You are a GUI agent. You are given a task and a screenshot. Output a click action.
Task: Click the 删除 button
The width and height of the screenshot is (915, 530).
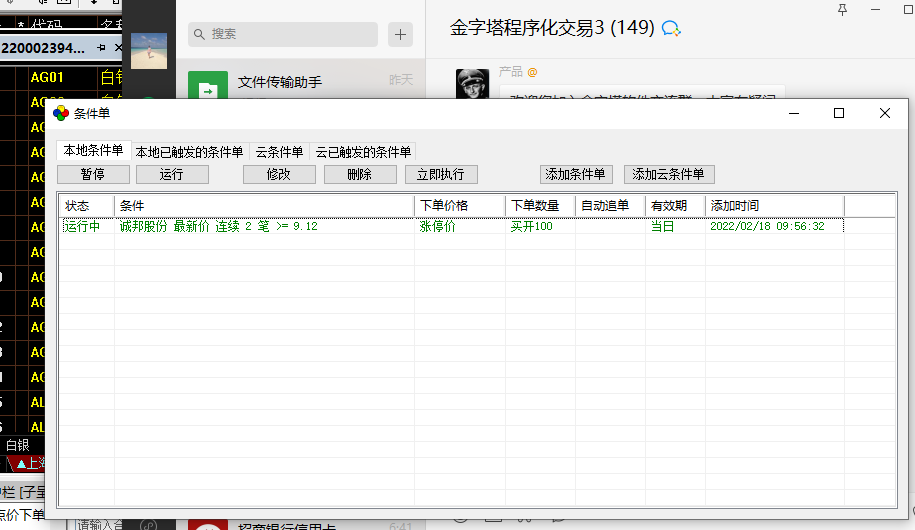click(360, 175)
